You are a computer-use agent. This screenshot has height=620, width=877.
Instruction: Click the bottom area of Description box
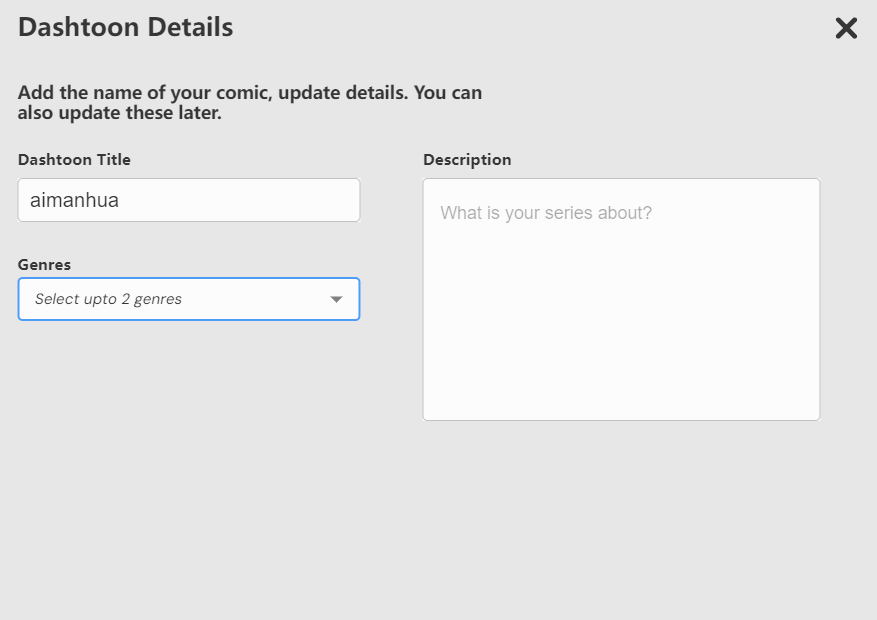[621, 391]
